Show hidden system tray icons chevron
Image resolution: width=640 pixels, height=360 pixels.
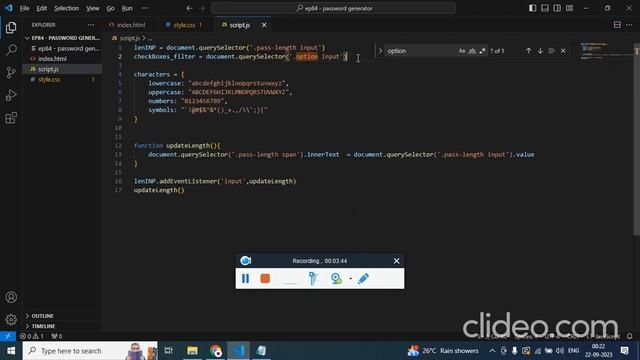492,351
